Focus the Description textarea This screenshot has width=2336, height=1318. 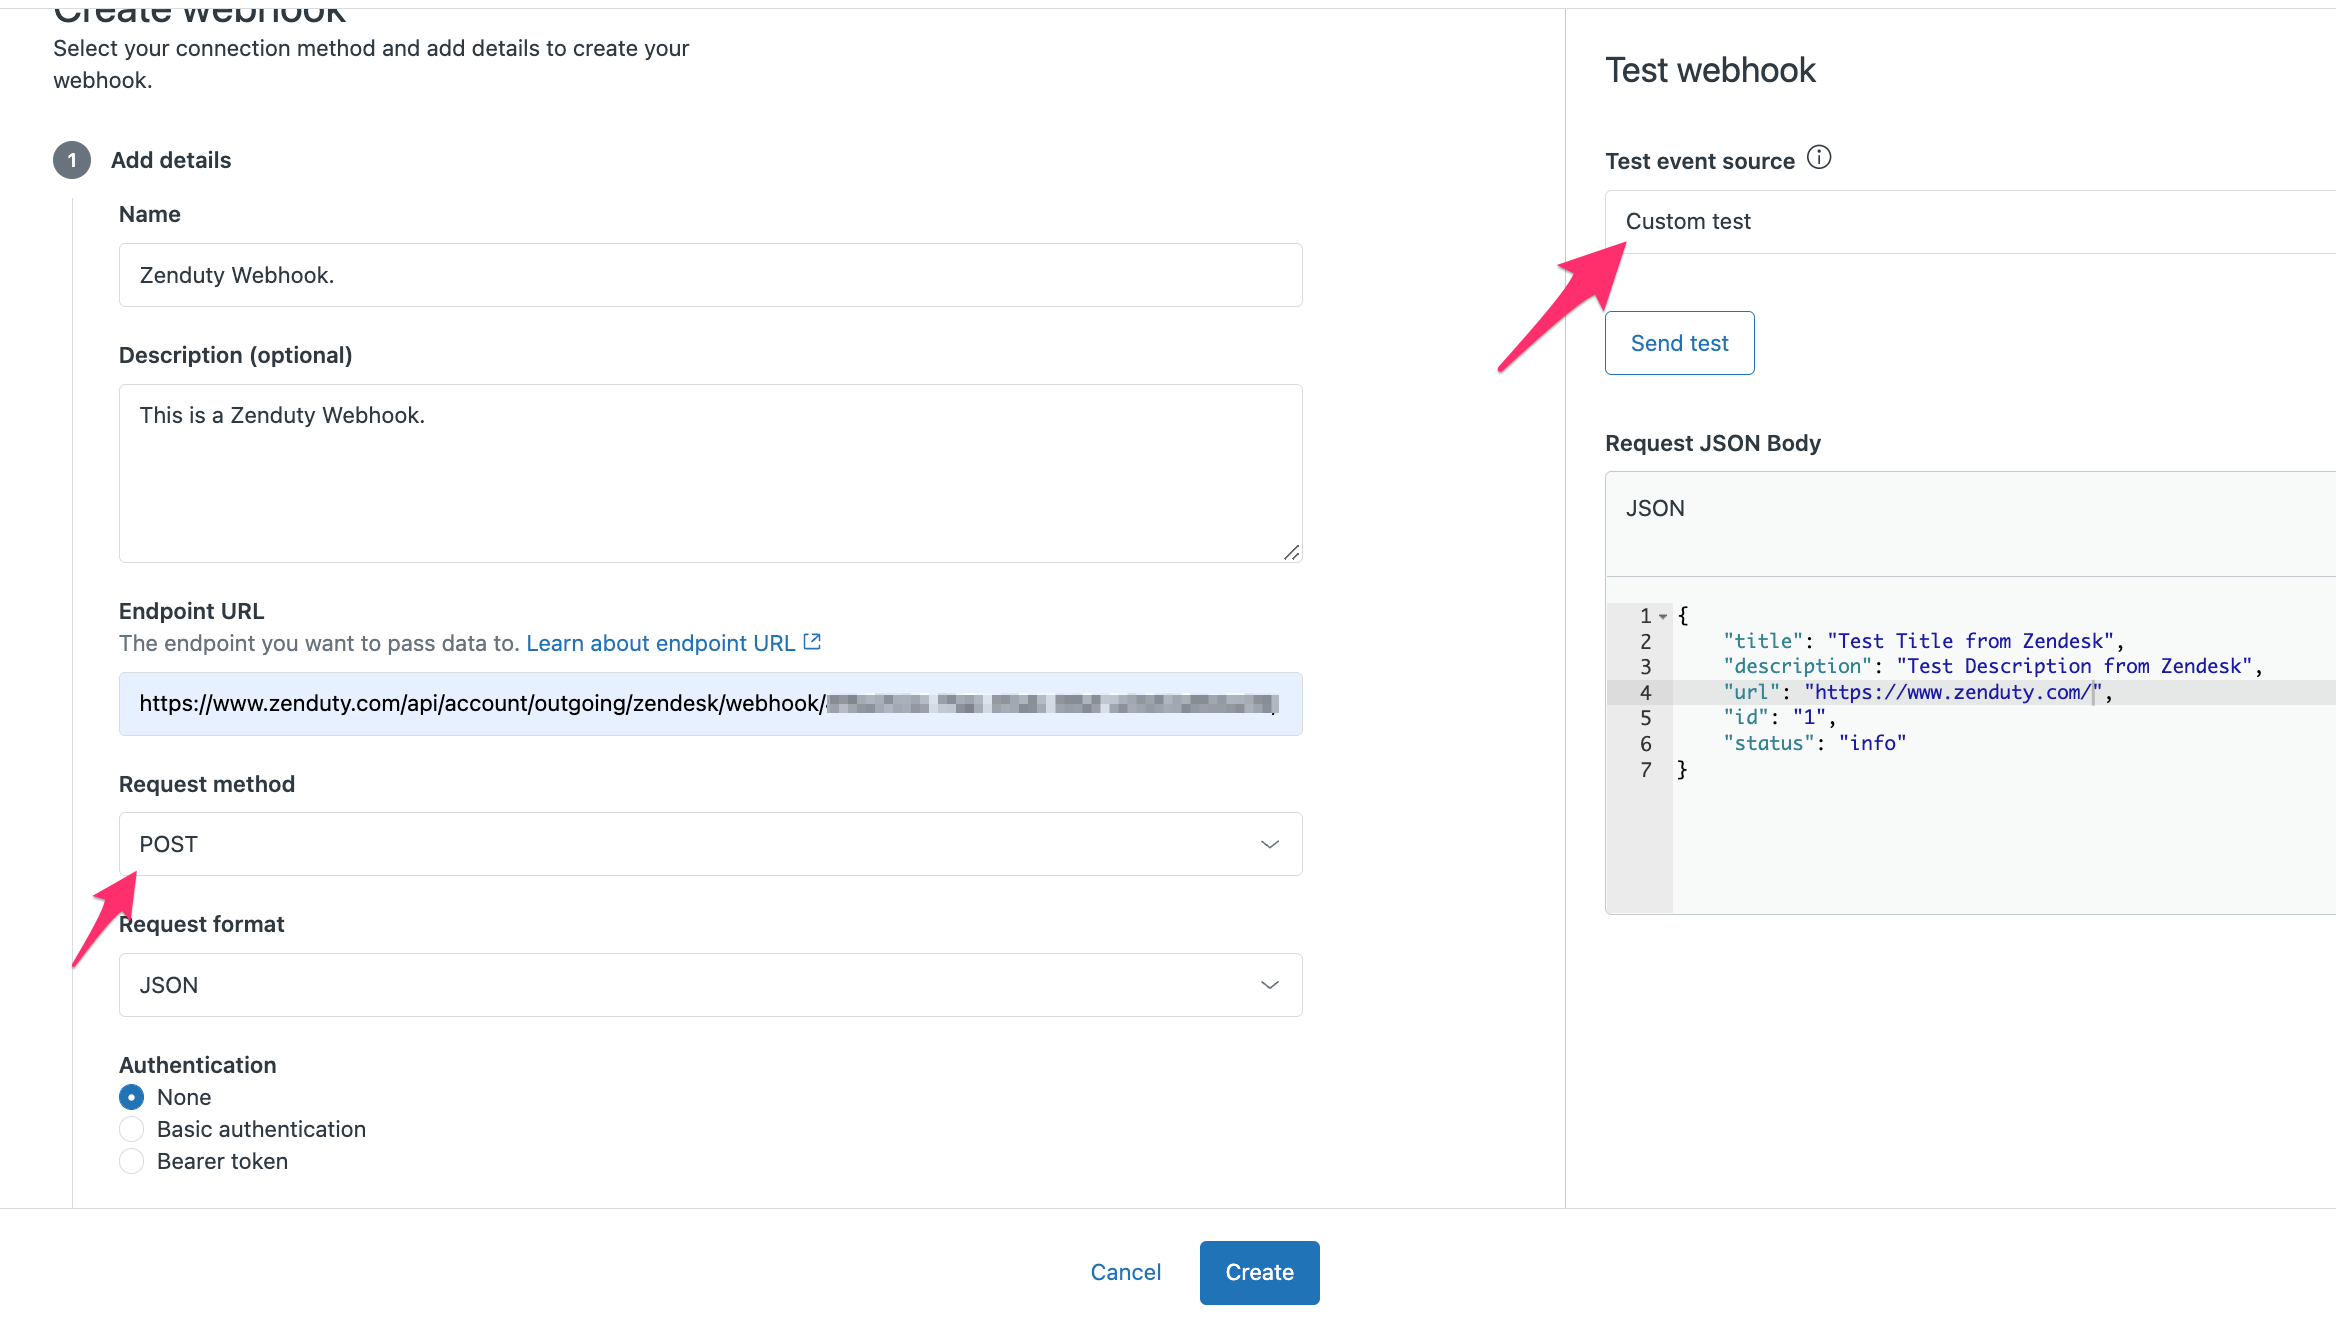[710, 473]
